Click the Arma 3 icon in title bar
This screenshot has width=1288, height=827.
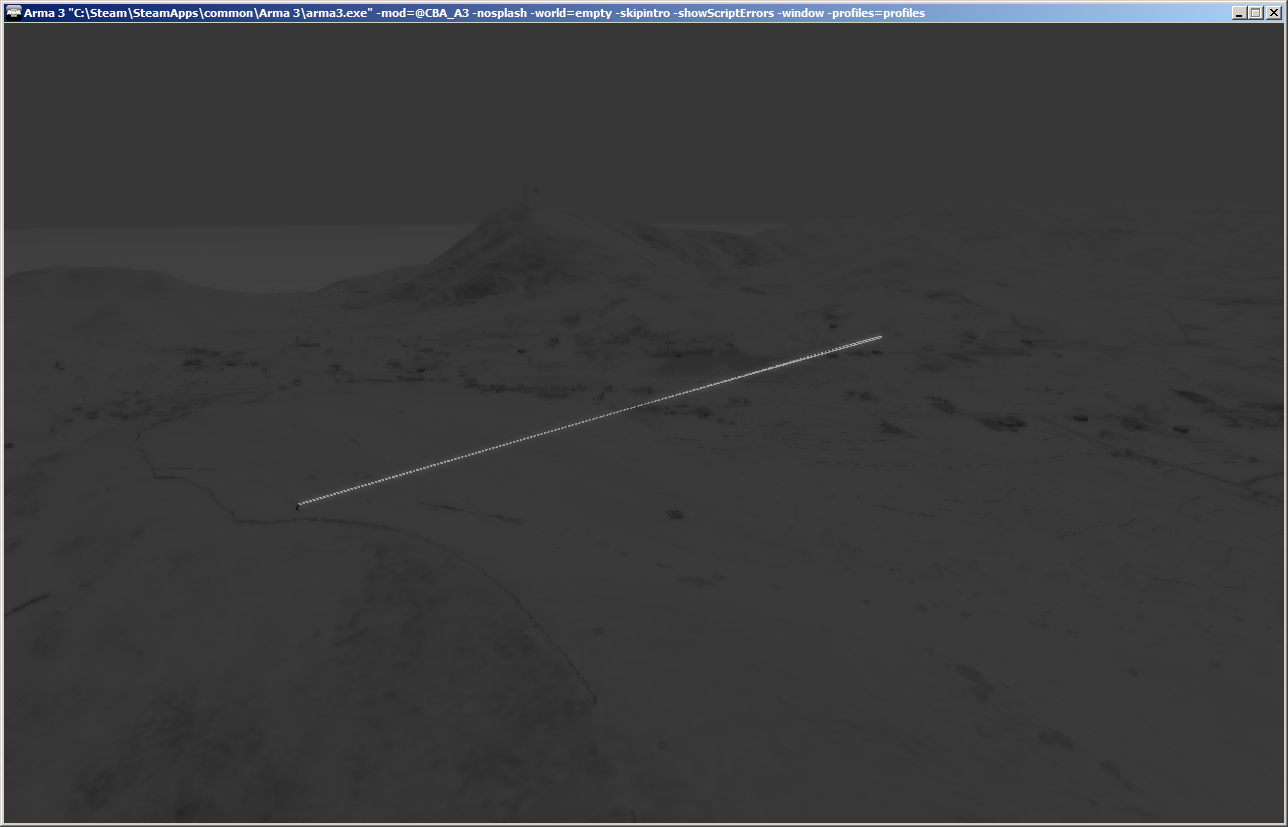pos(13,12)
